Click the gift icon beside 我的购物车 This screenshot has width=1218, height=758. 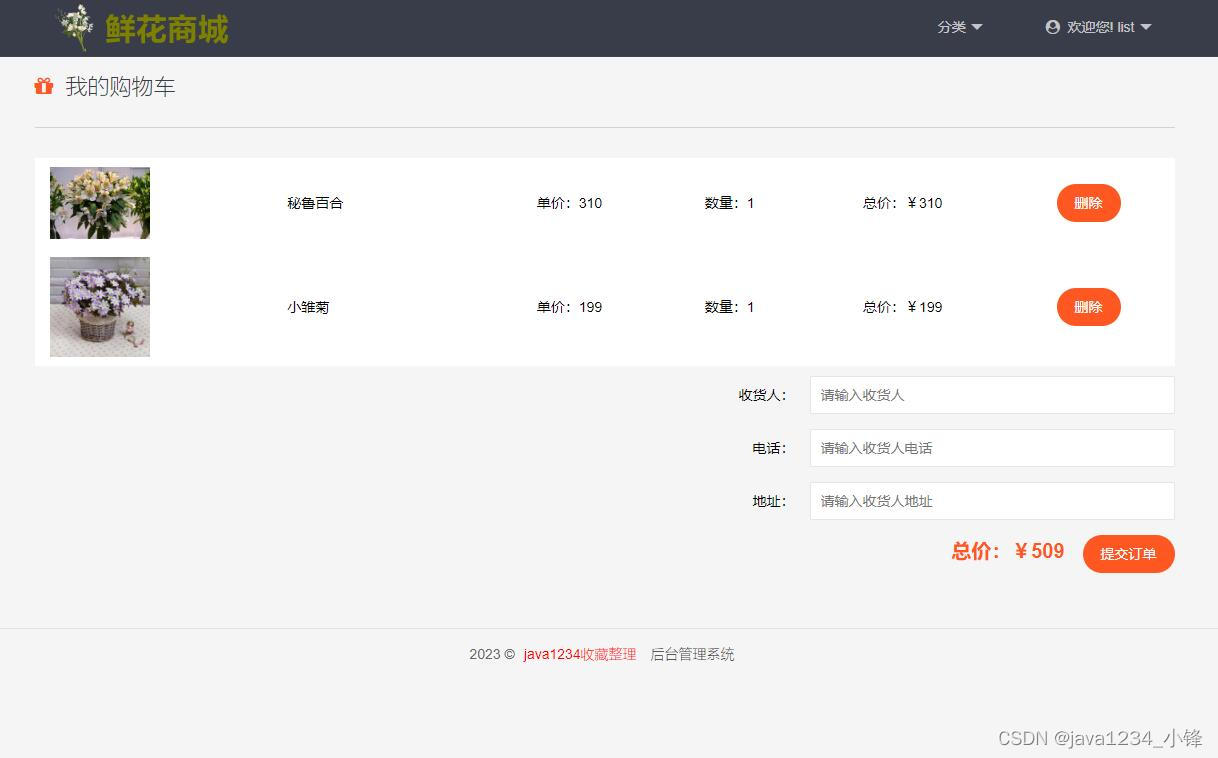(x=44, y=86)
